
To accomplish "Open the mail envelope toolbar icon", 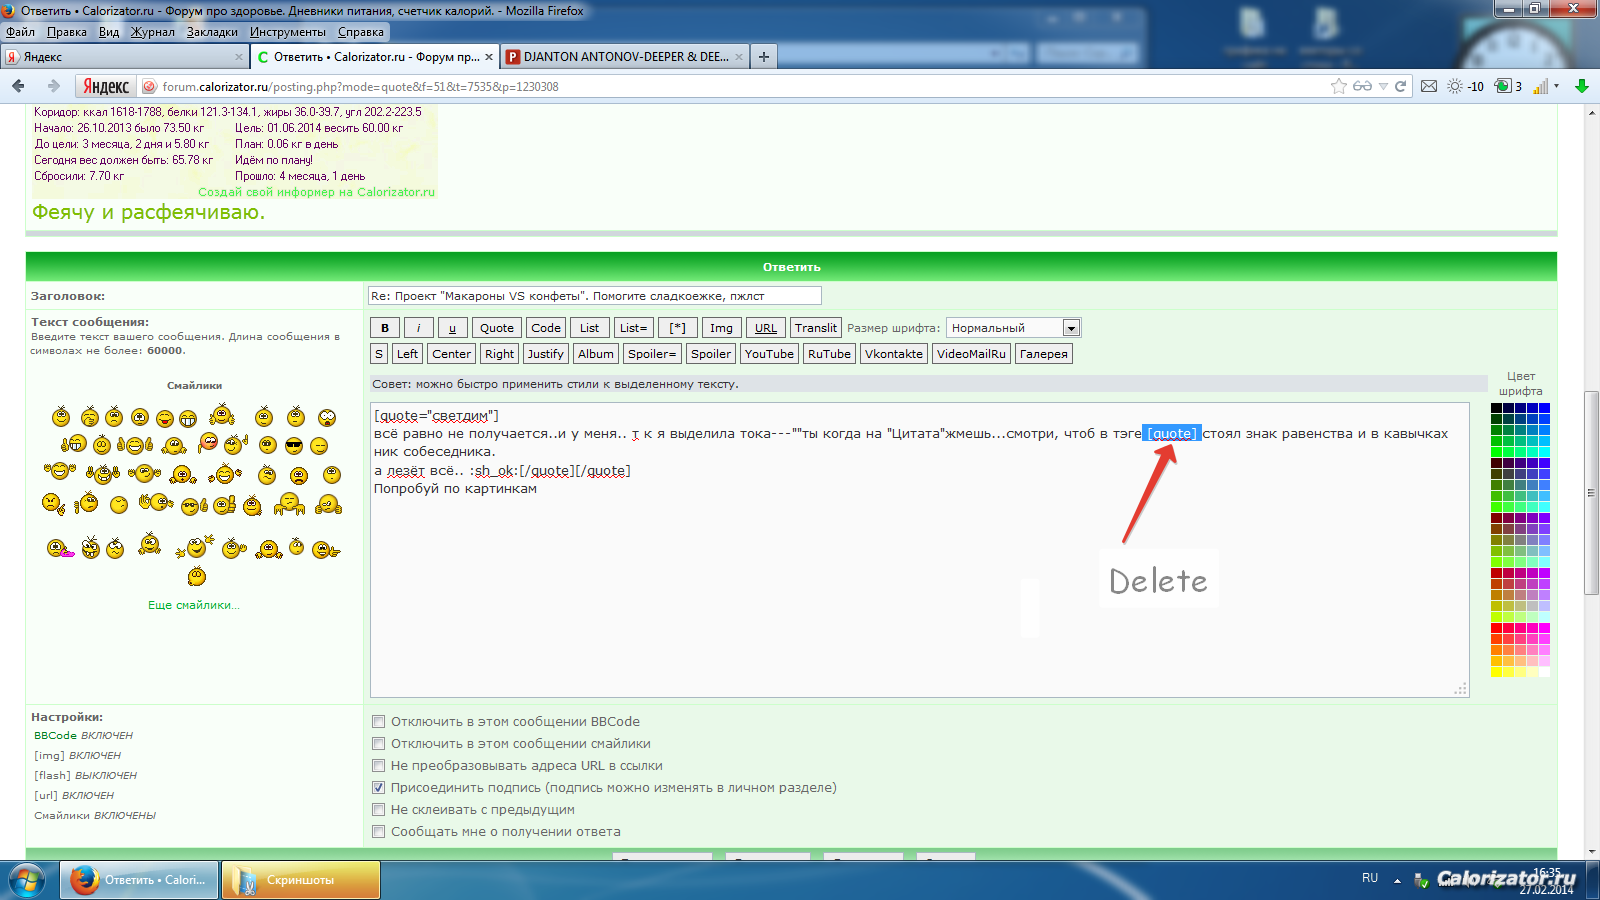I will click(1429, 86).
